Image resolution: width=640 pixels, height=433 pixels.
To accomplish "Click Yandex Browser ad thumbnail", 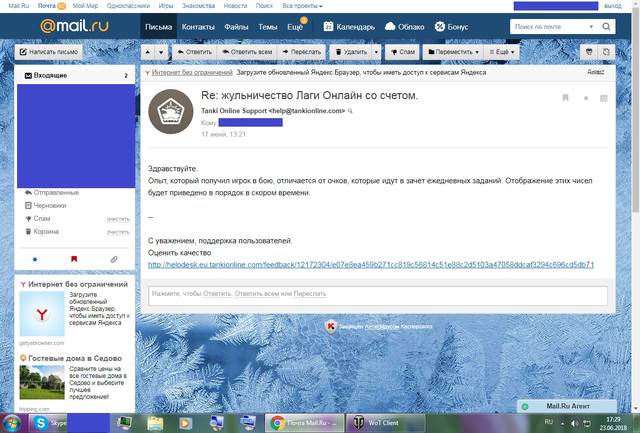I will pyautogui.click(x=42, y=313).
